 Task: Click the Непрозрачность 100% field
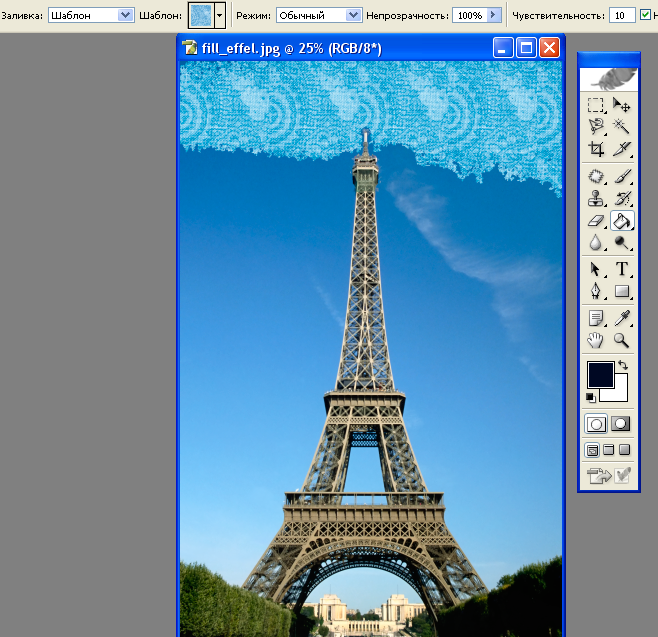pyautogui.click(x=470, y=16)
